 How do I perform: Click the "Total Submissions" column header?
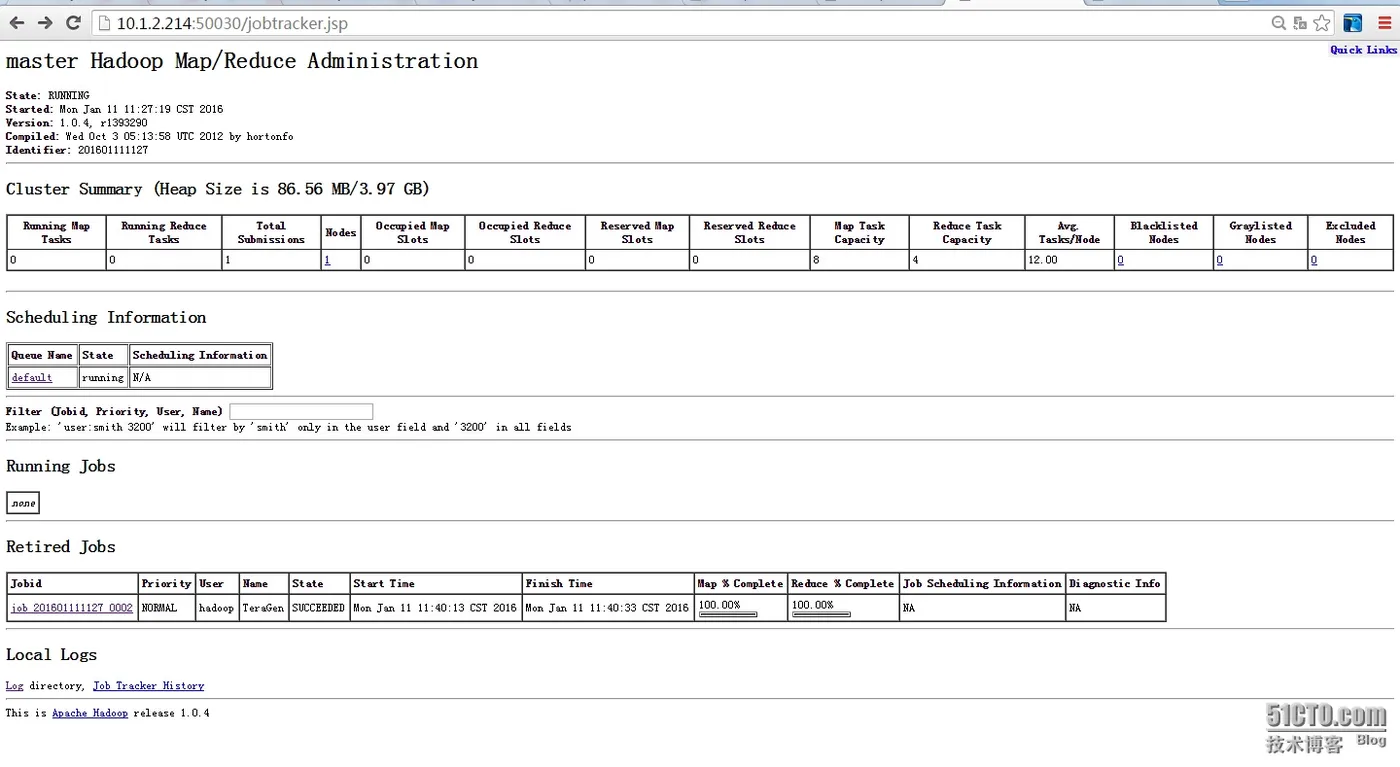point(271,233)
